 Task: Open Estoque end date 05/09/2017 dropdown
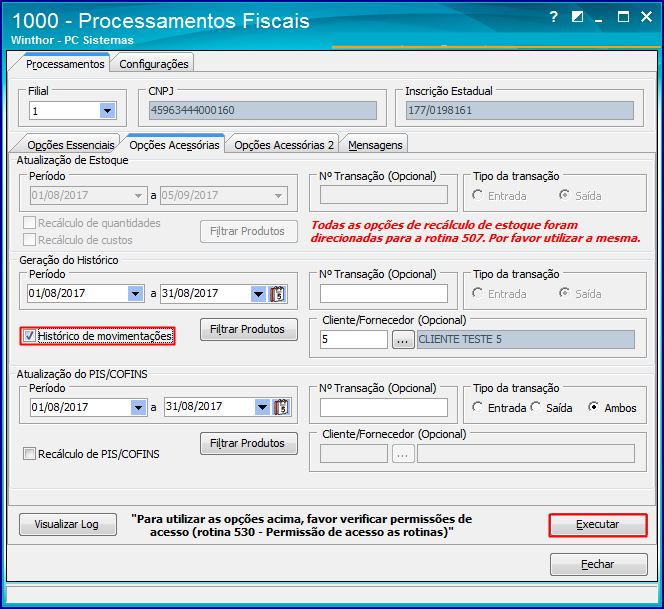click(x=278, y=196)
